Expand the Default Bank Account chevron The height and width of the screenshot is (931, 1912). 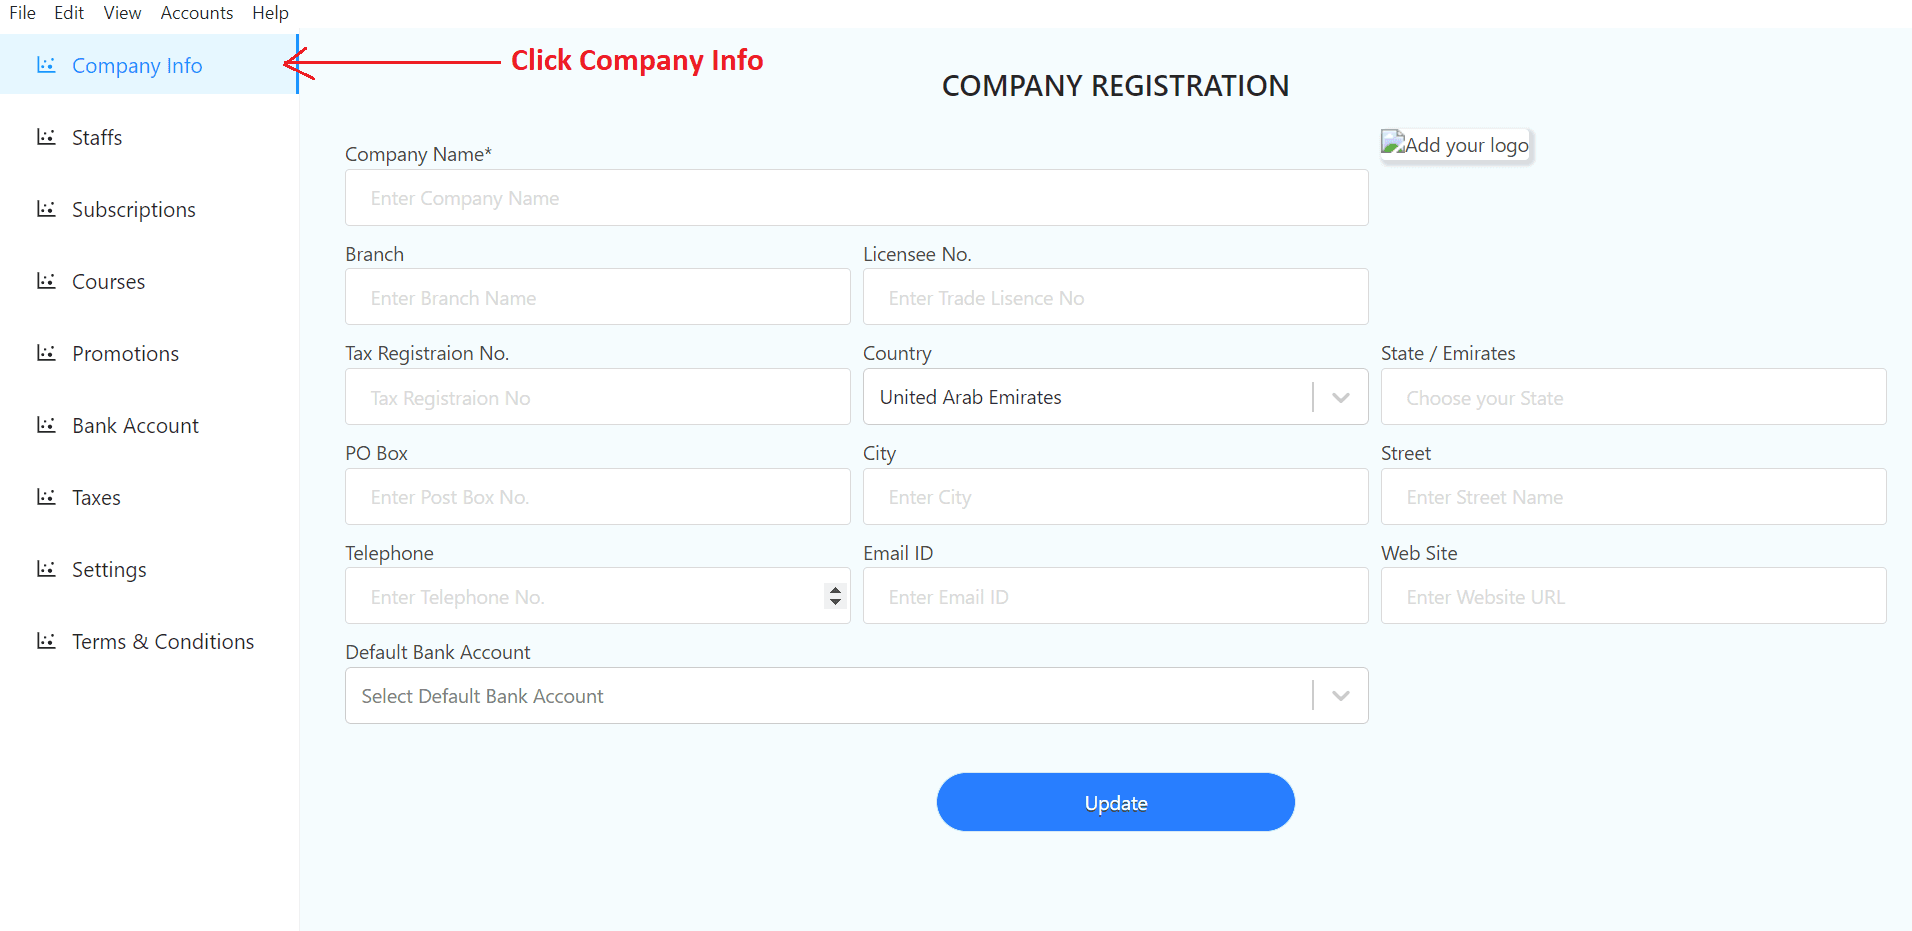[x=1341, y=696]
